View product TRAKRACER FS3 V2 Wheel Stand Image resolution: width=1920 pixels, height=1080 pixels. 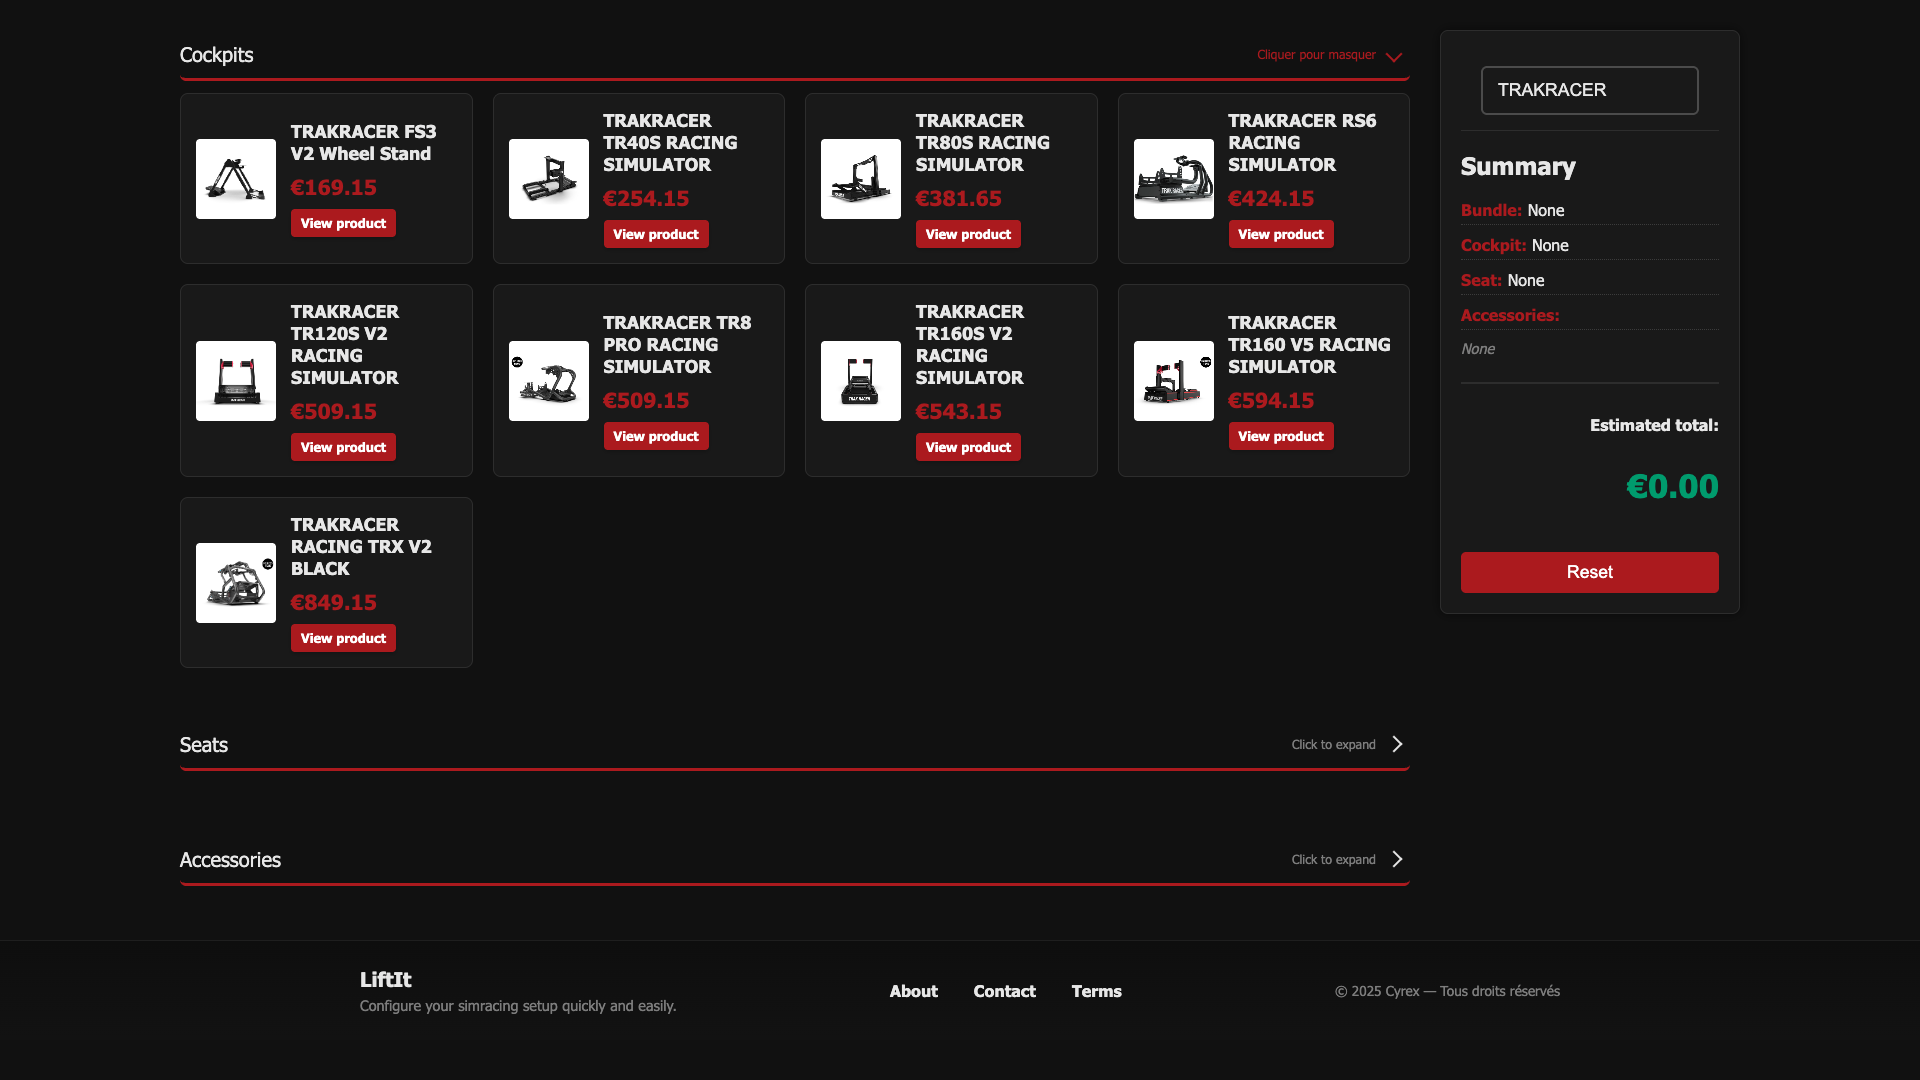tap(343, 223)
